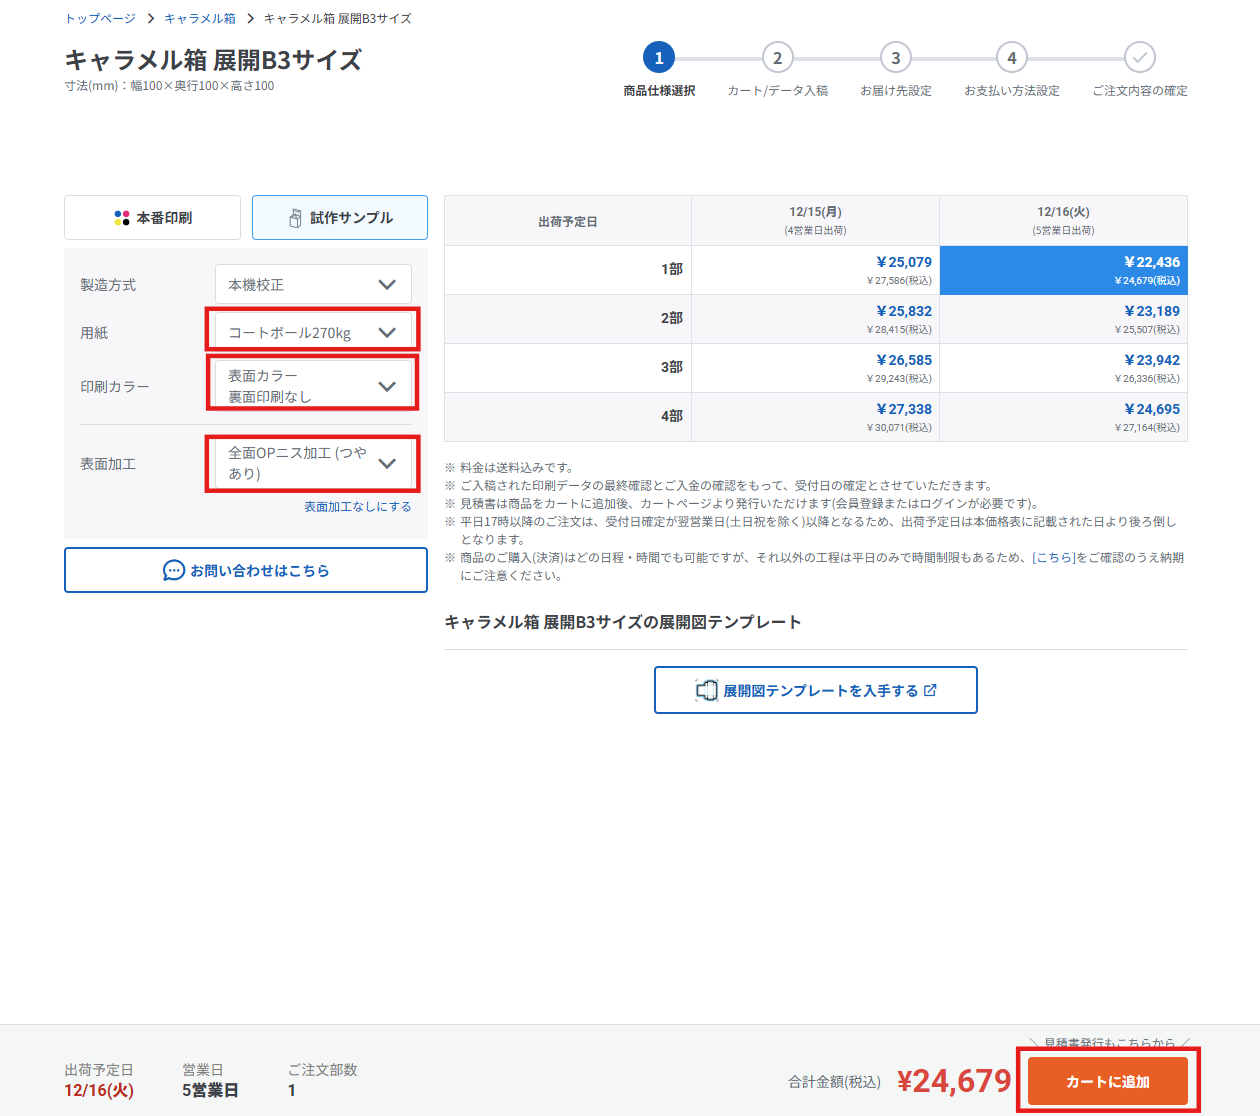Switch to the 試作サンプル tab
The width and height of the screenshot is (1260, 1116).
pos(339,217)
